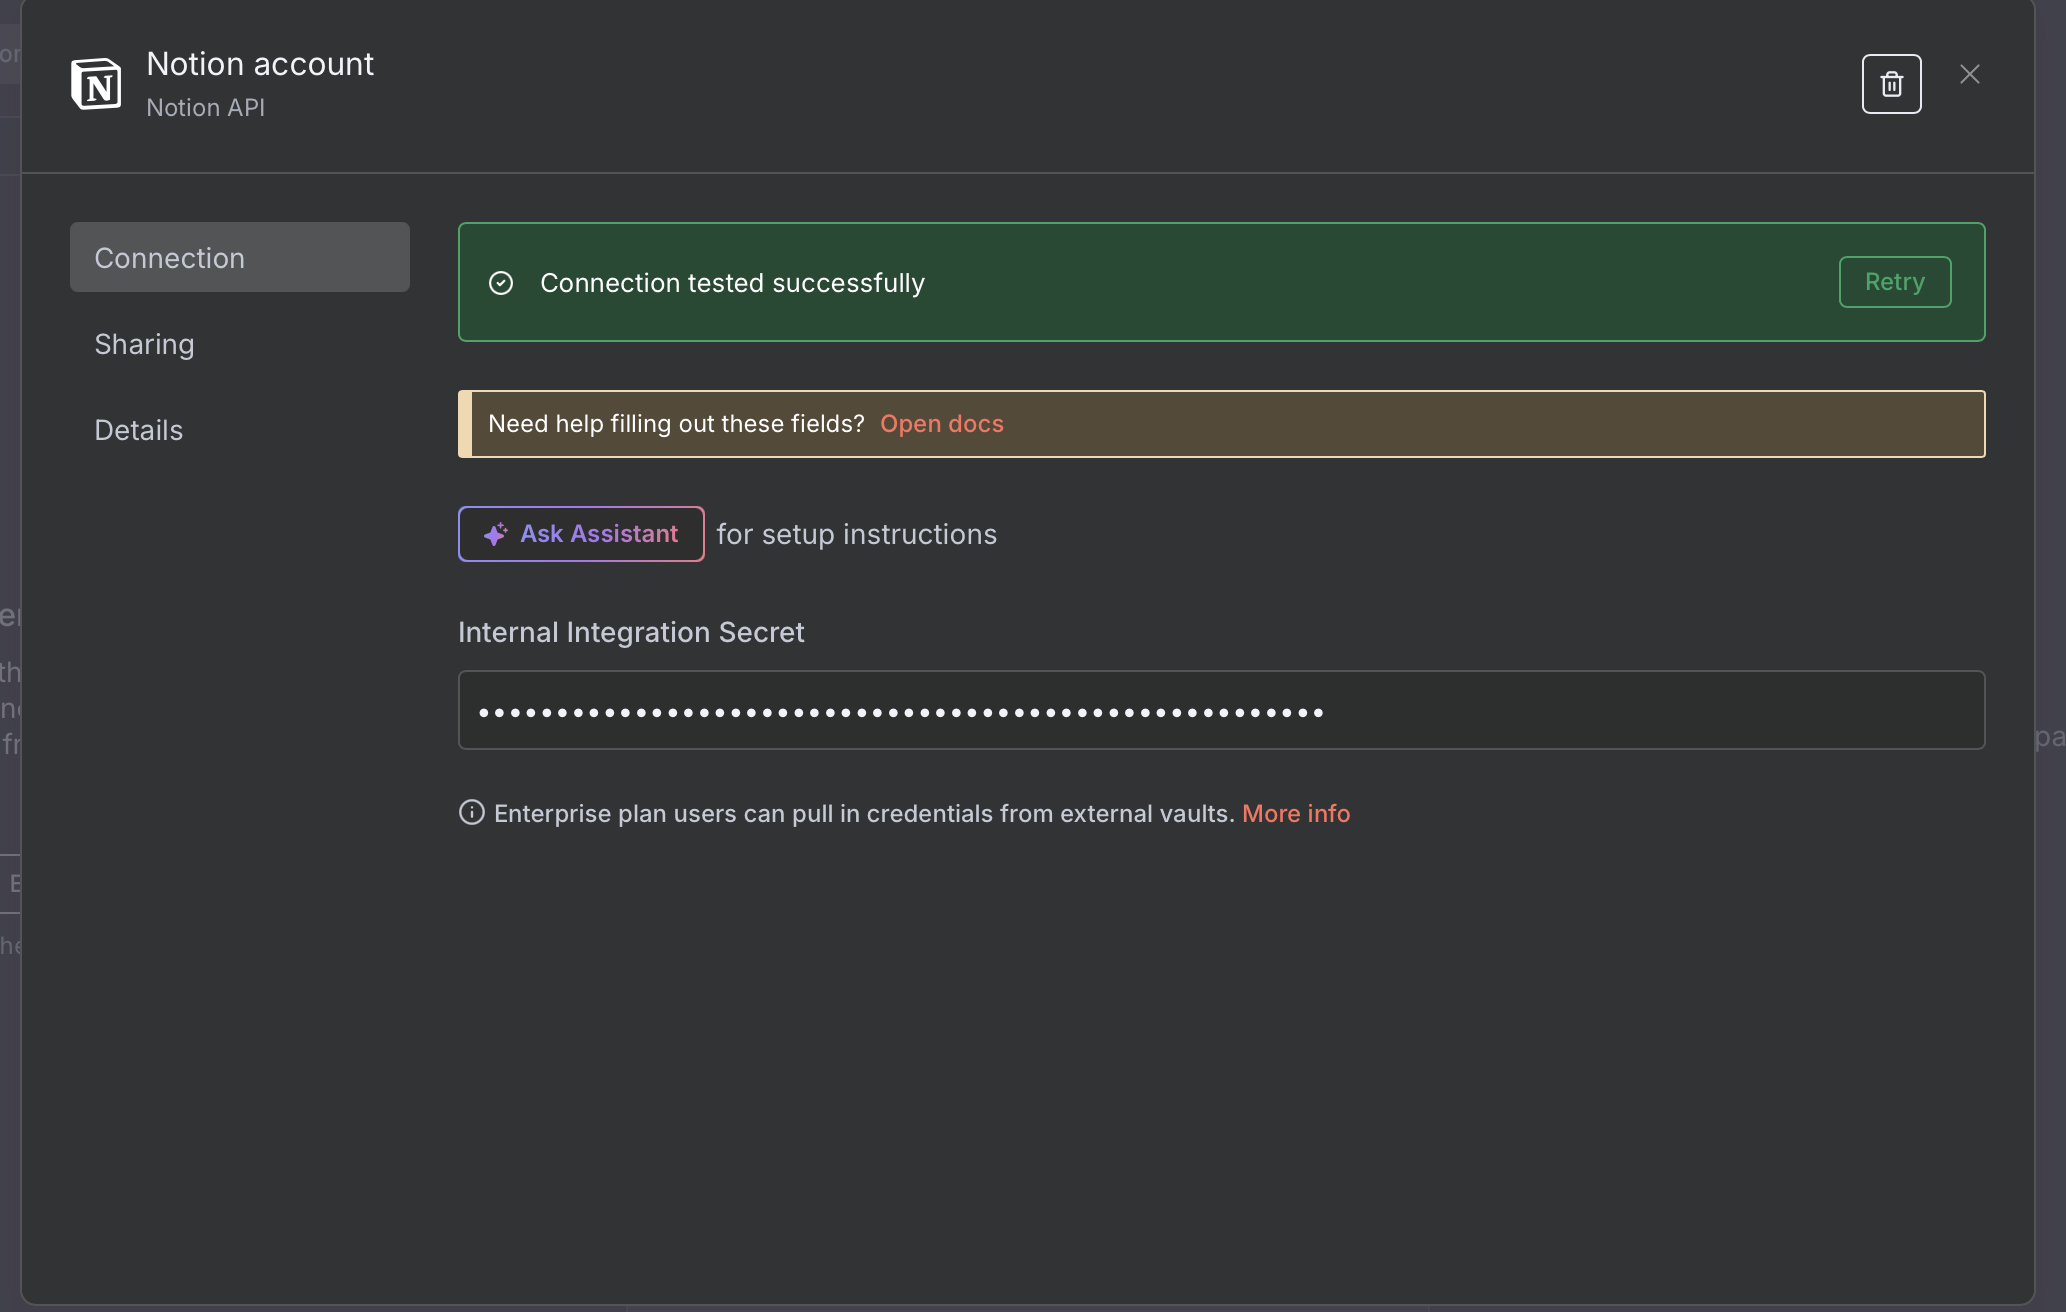Click the trash delete credential icon
Viewport: 2066px width, 1312px height.
coord(1891,84)
